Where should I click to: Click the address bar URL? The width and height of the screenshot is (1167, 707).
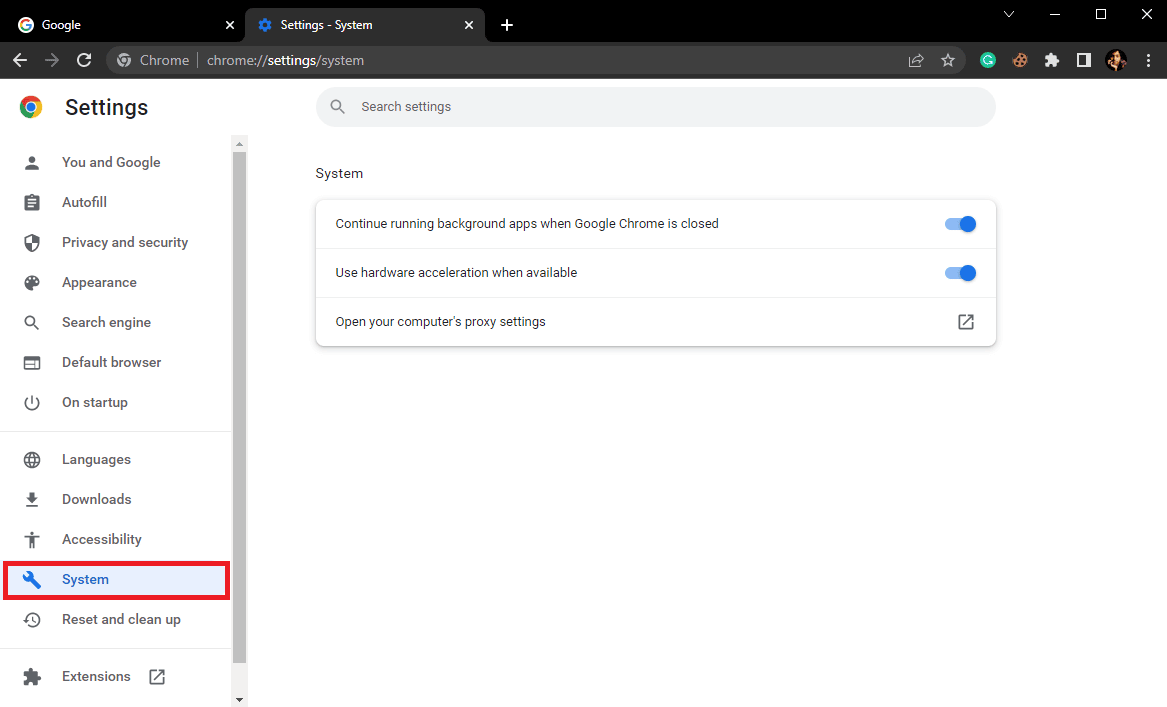(x=285, y=60)
